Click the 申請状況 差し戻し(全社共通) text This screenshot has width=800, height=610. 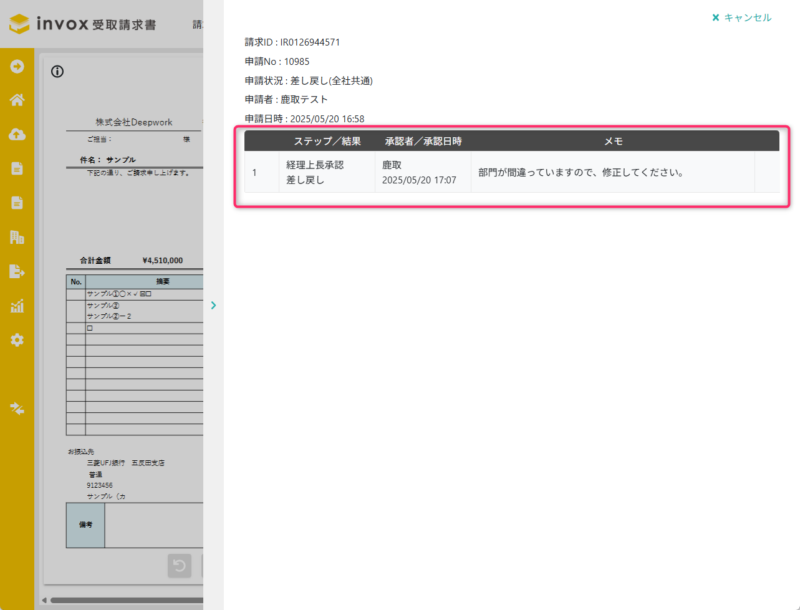click(309, 81)
